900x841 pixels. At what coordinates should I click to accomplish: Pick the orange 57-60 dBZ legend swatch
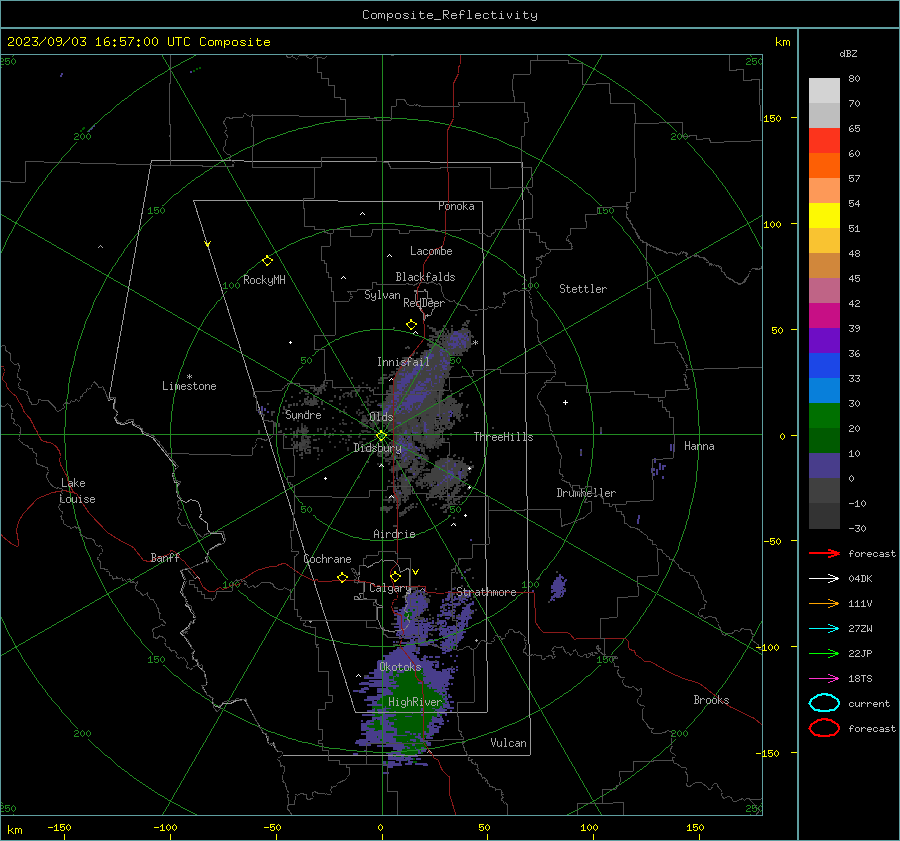(824, 166)
